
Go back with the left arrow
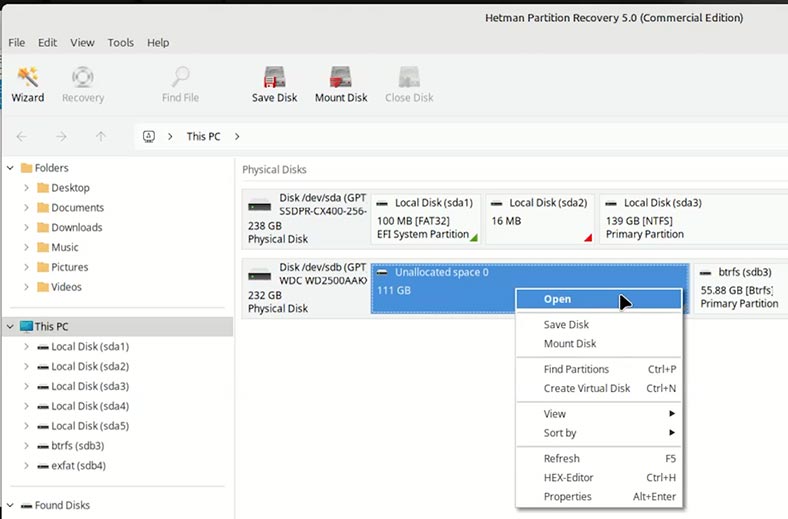(x=22, y=136)
